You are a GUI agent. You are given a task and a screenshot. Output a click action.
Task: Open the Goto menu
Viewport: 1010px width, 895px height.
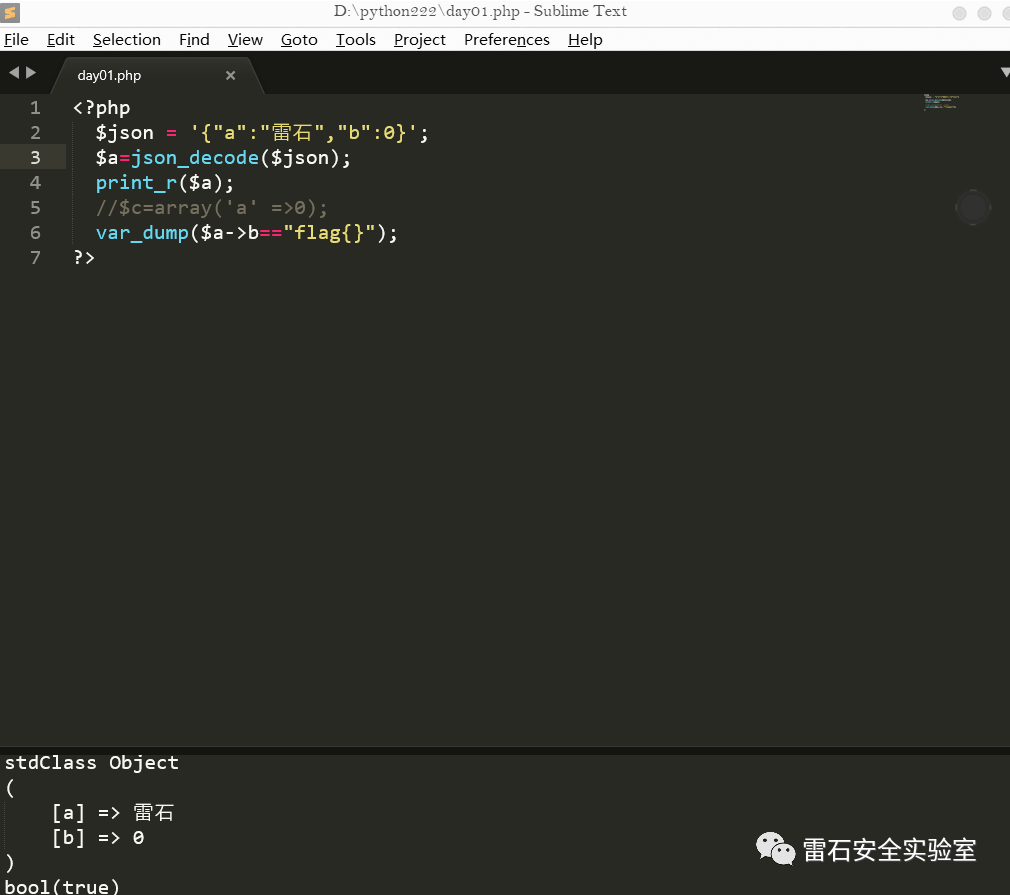[299, 40]
